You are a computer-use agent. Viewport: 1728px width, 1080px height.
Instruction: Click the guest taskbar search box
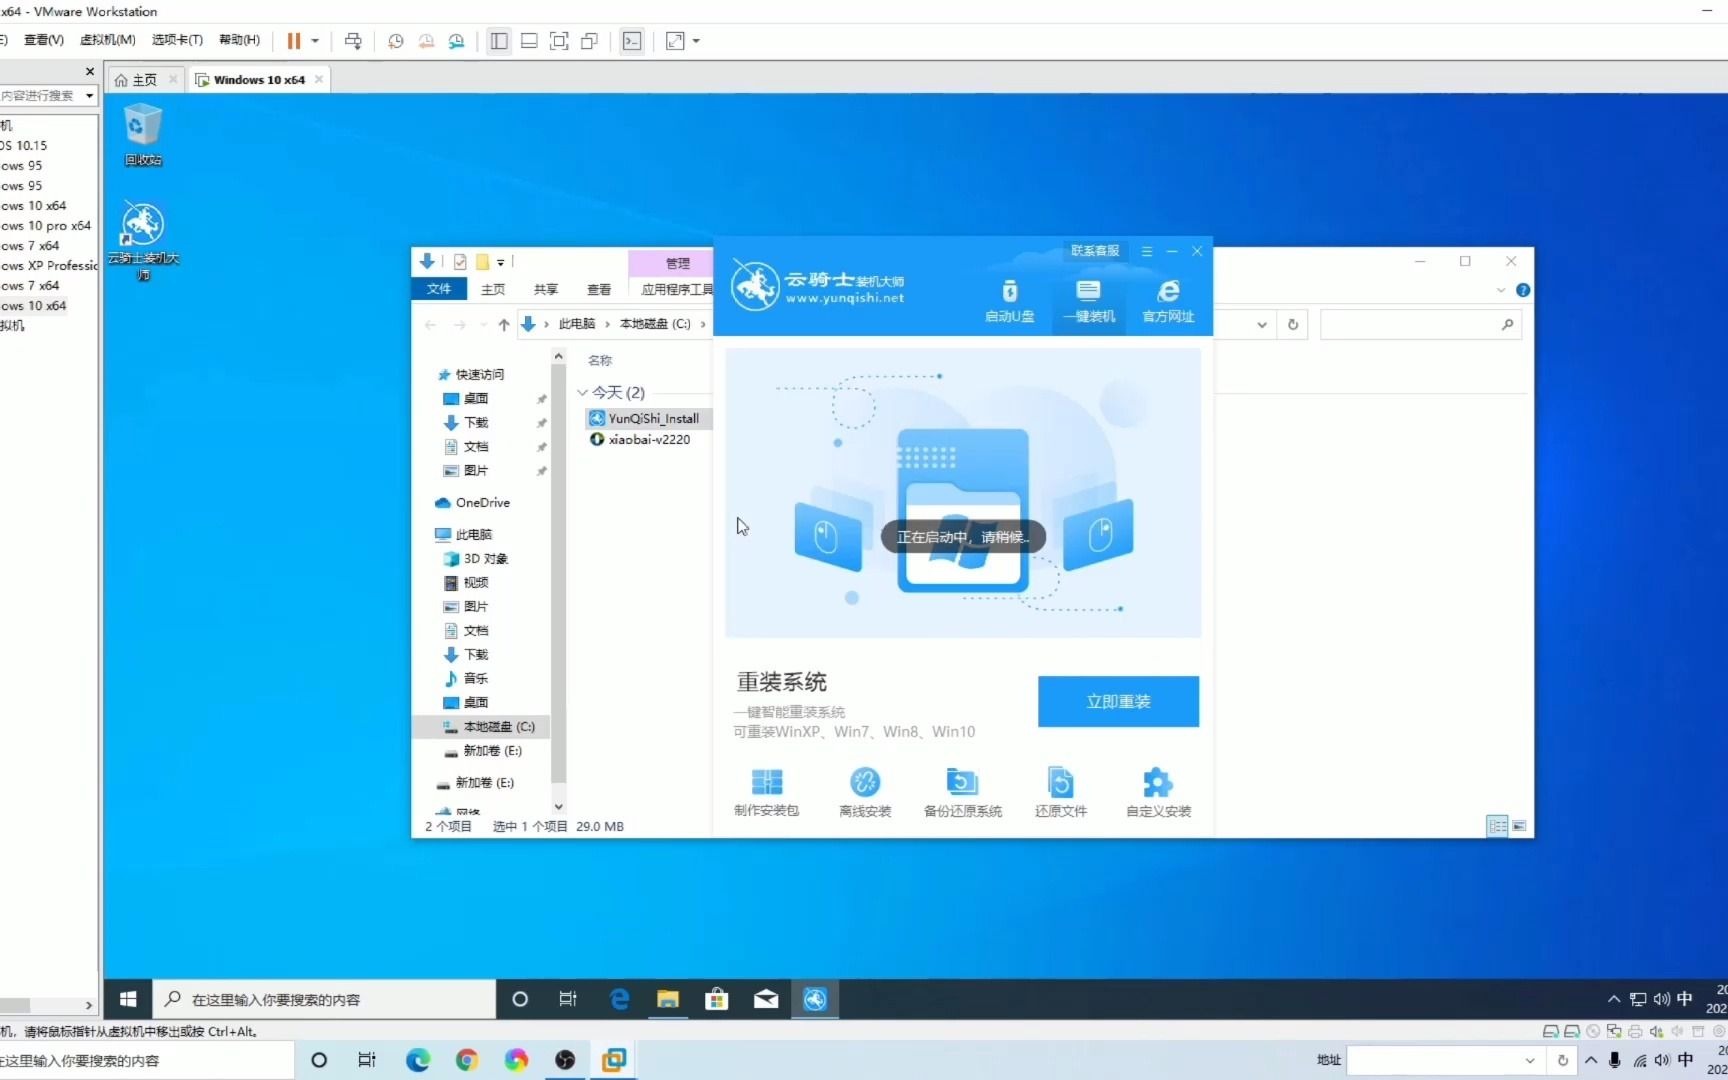(324, 999)
